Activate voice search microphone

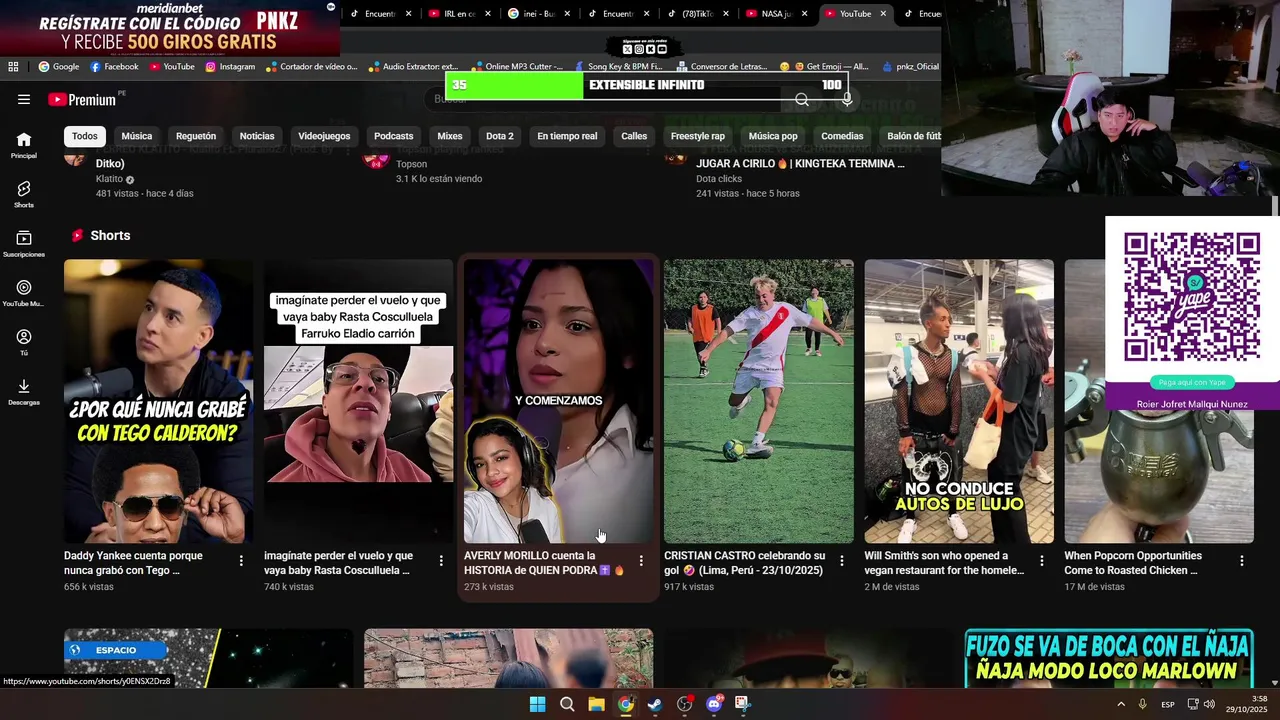pos(847,99)
